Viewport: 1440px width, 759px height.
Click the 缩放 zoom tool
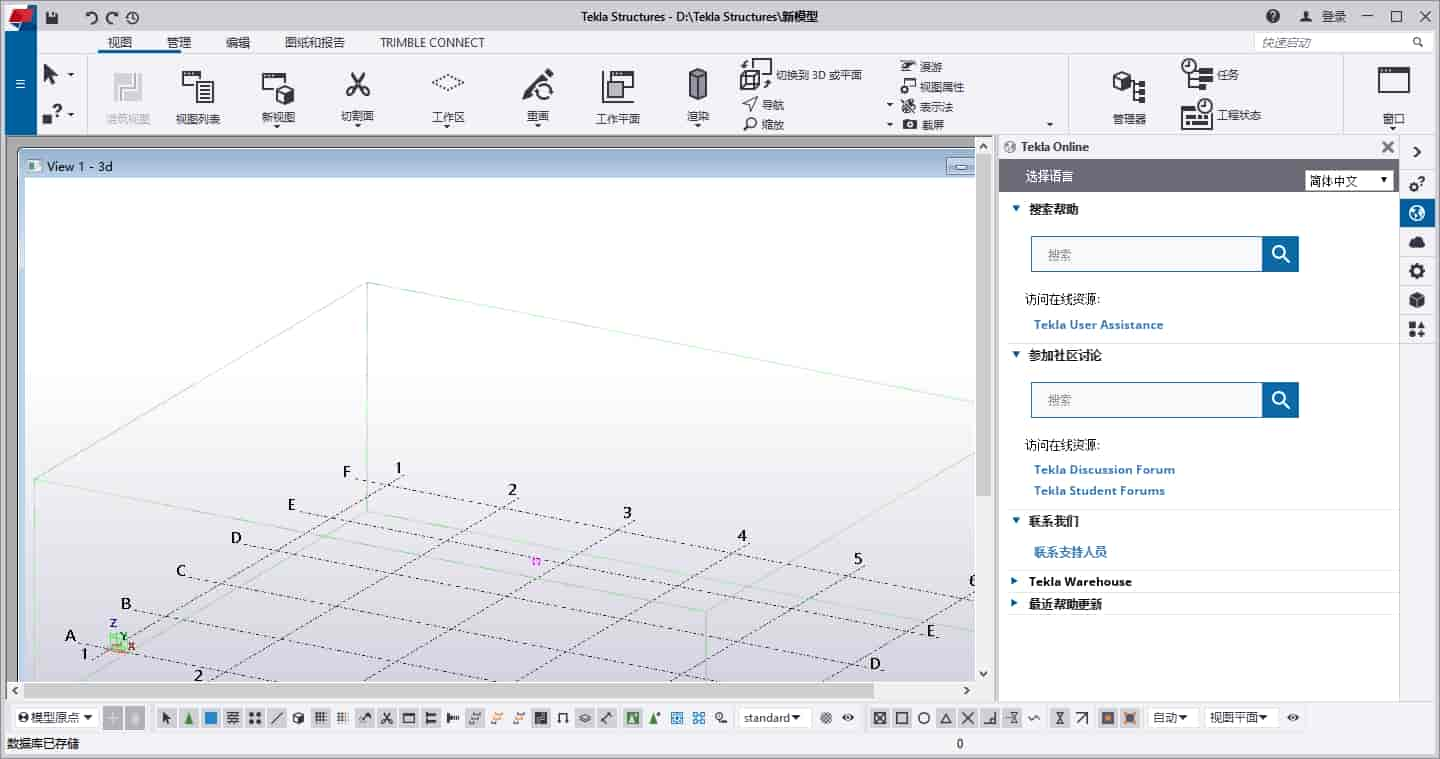[764, 124]
